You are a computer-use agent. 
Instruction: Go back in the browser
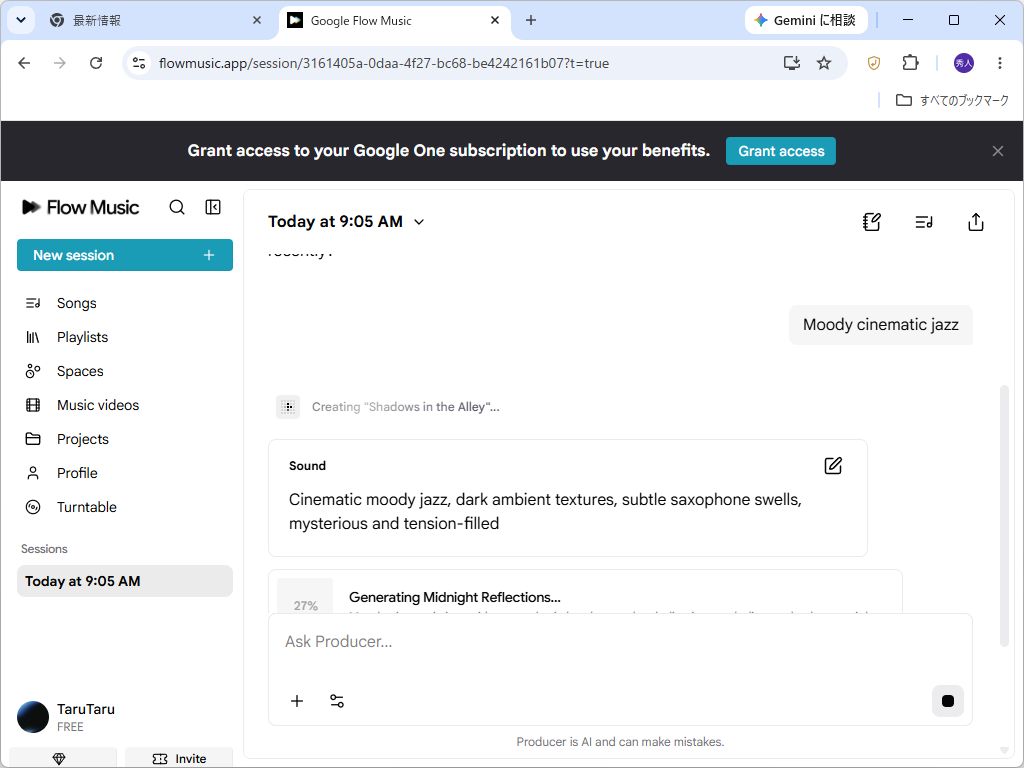click(24, 63)
